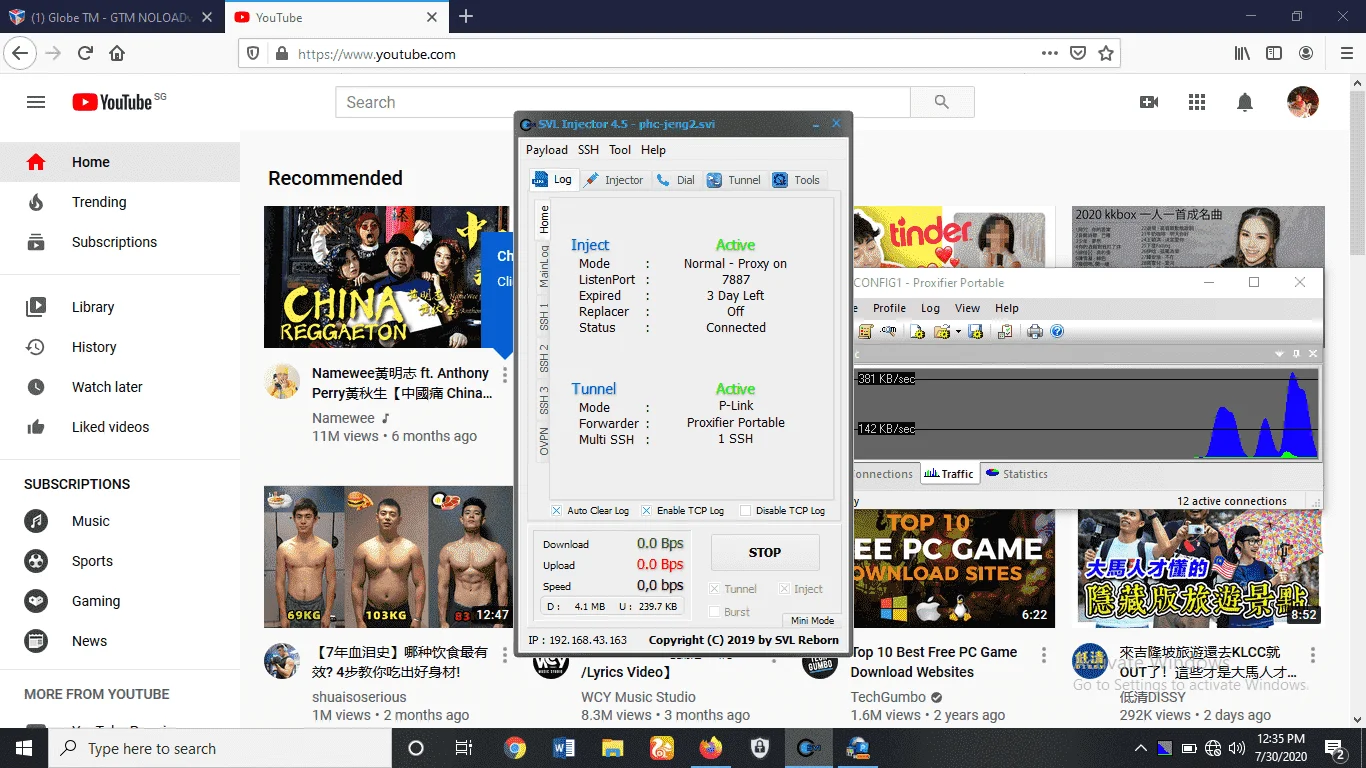
Task: Open YouTube notifications bell
Action: tap(1245, 102)
